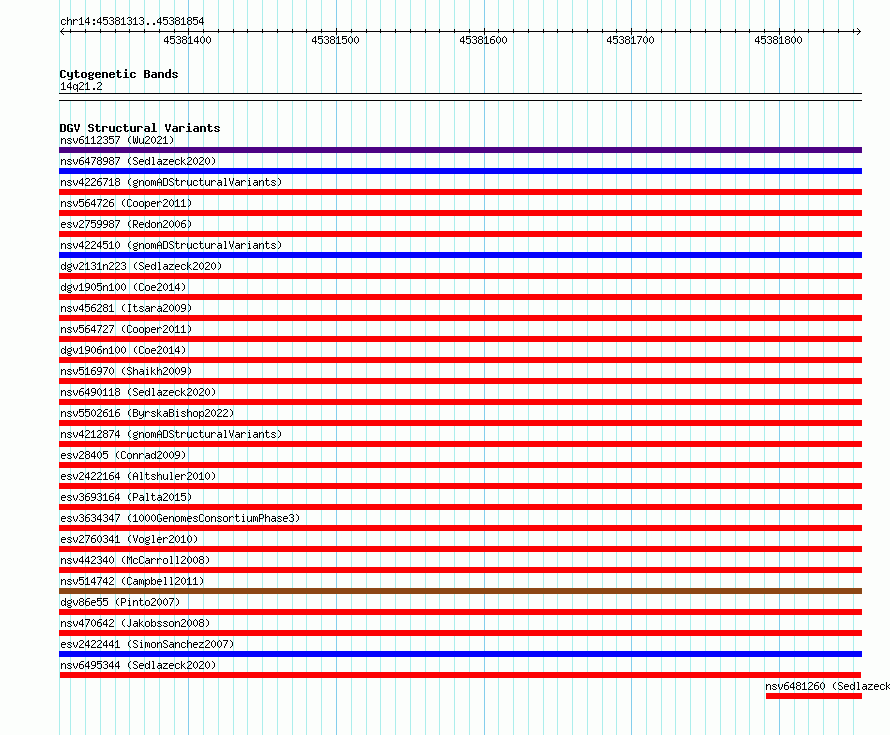The image size is (890, 735).
Task: Select dgv86e55 (Pinto2007) label
Action: tap(120, 602)
